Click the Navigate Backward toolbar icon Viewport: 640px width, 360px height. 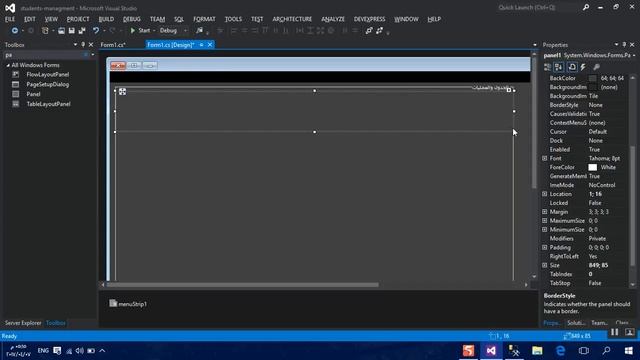pos(15,31)
